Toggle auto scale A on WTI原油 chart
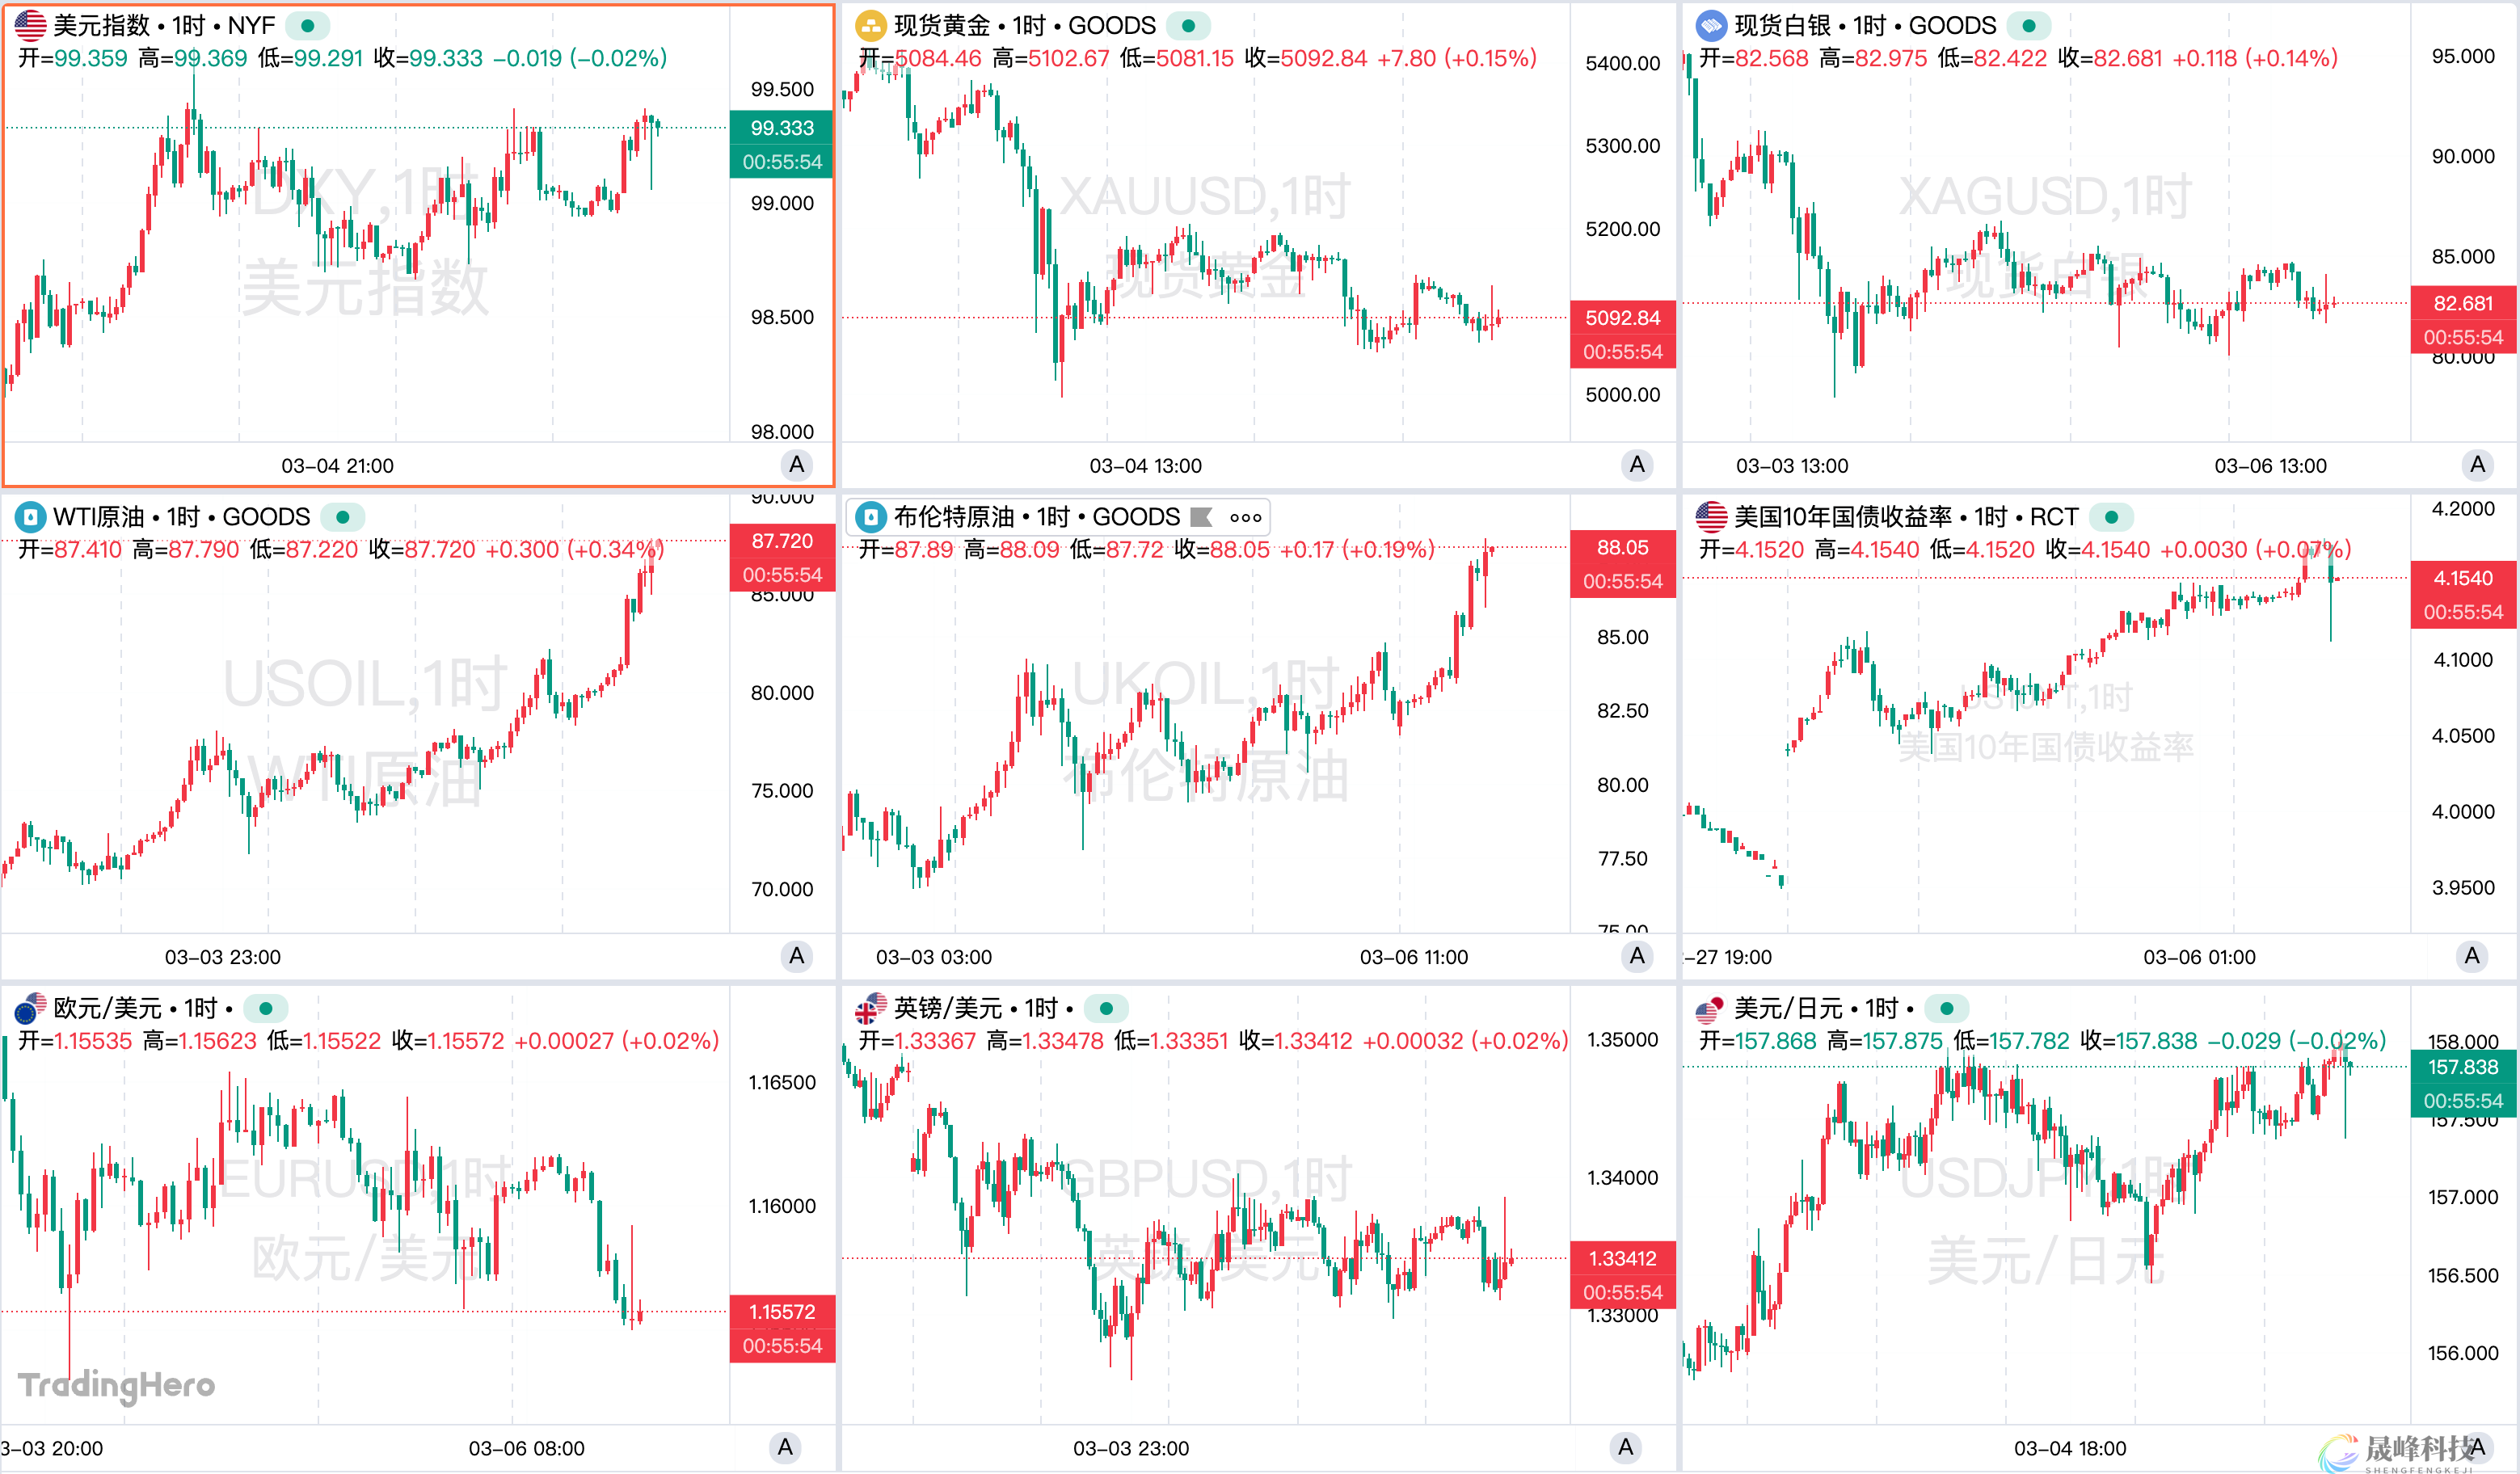Screen dimensions: 2520x1474 796,956
